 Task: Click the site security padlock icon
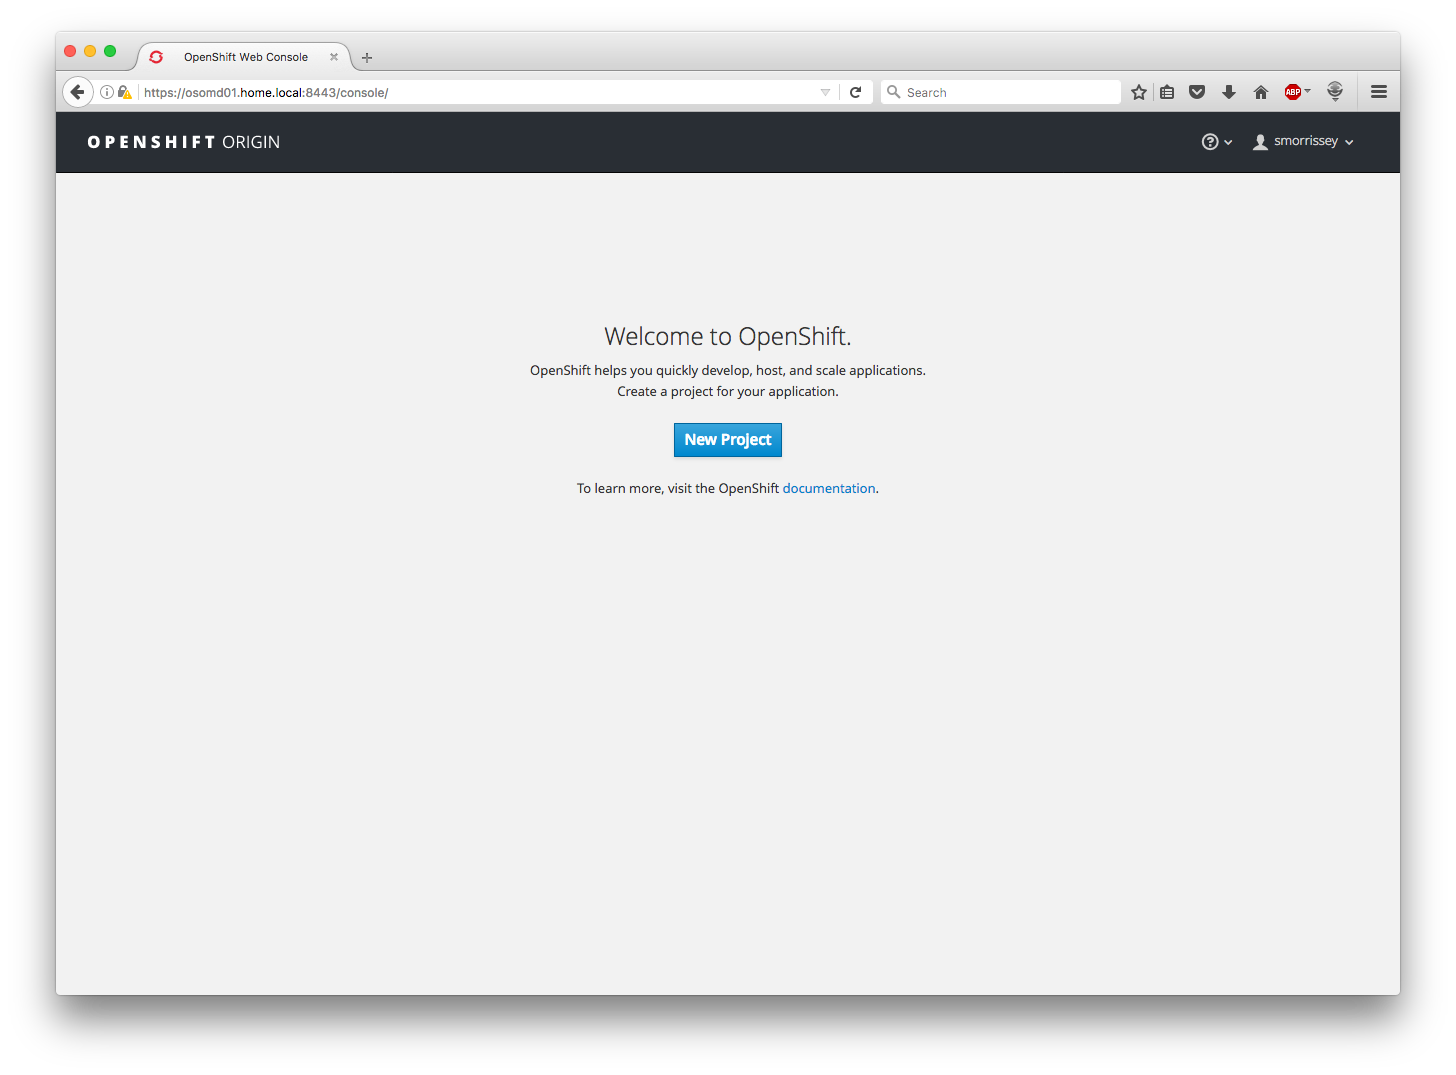click(125, 91)
